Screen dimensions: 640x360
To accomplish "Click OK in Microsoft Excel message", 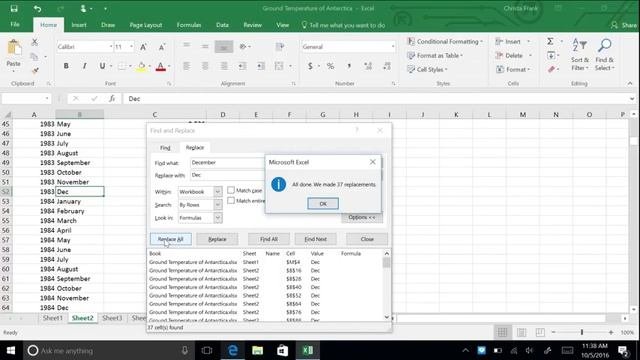I will click(323, 203).
